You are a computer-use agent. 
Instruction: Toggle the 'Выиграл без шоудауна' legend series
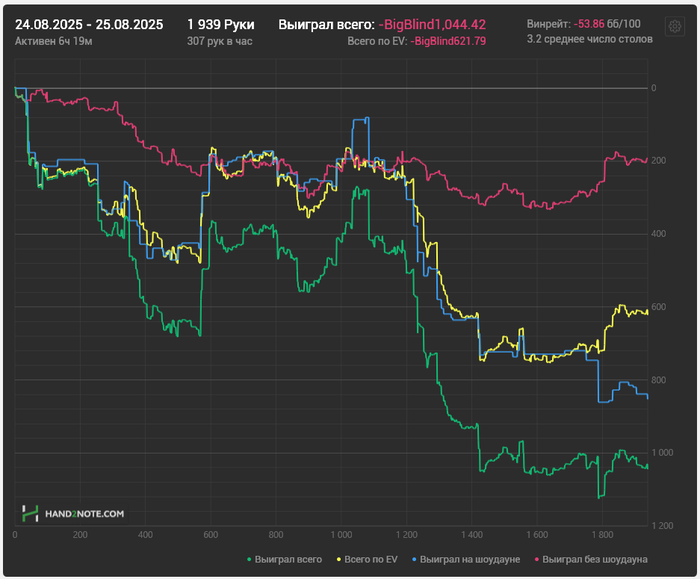pos(591,559)
